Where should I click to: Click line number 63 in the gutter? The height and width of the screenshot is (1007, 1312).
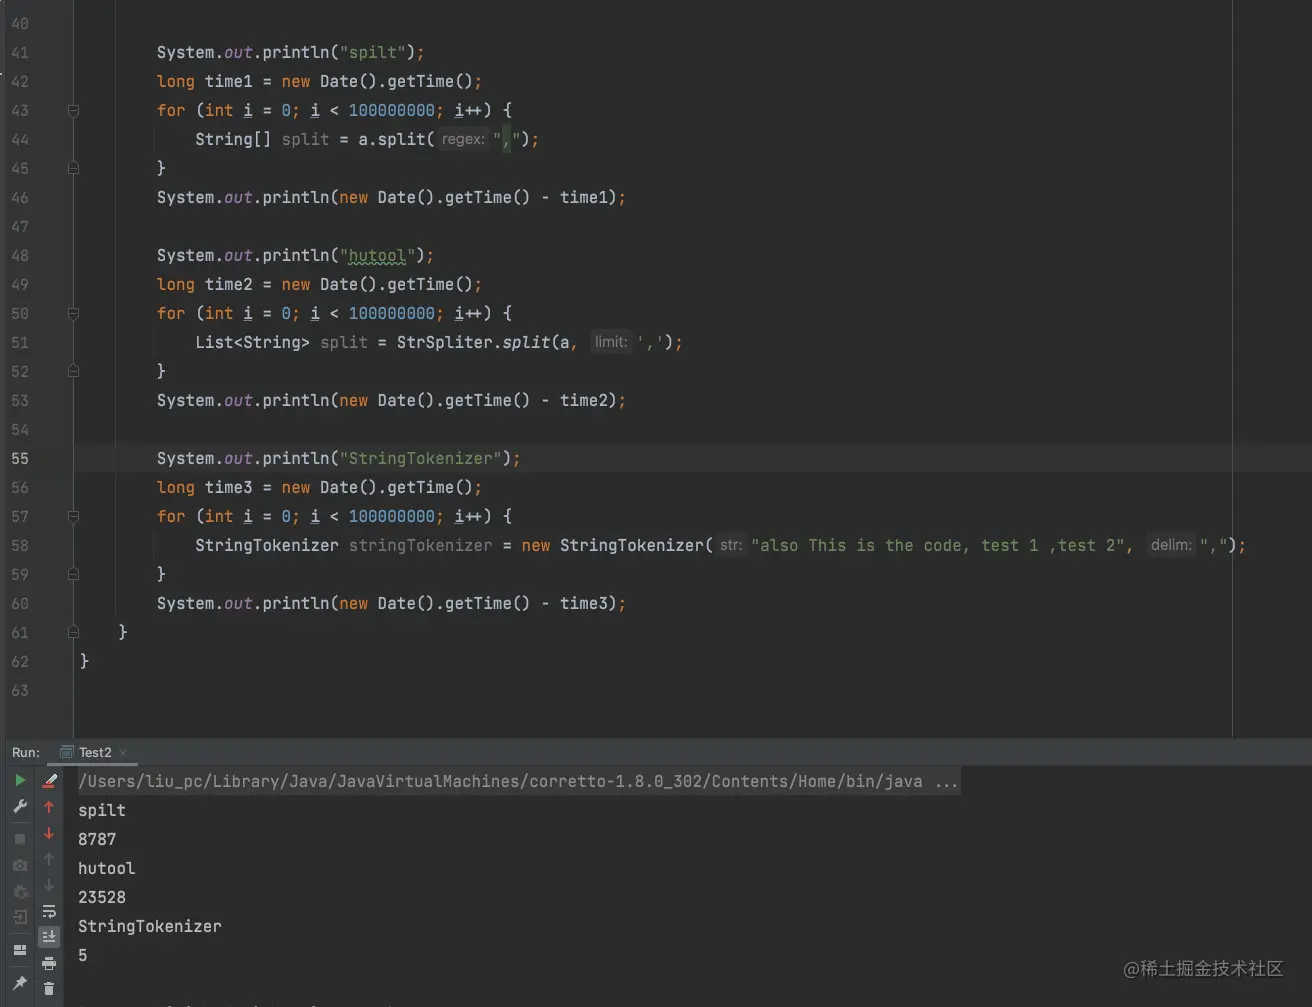tap(20, 690)
